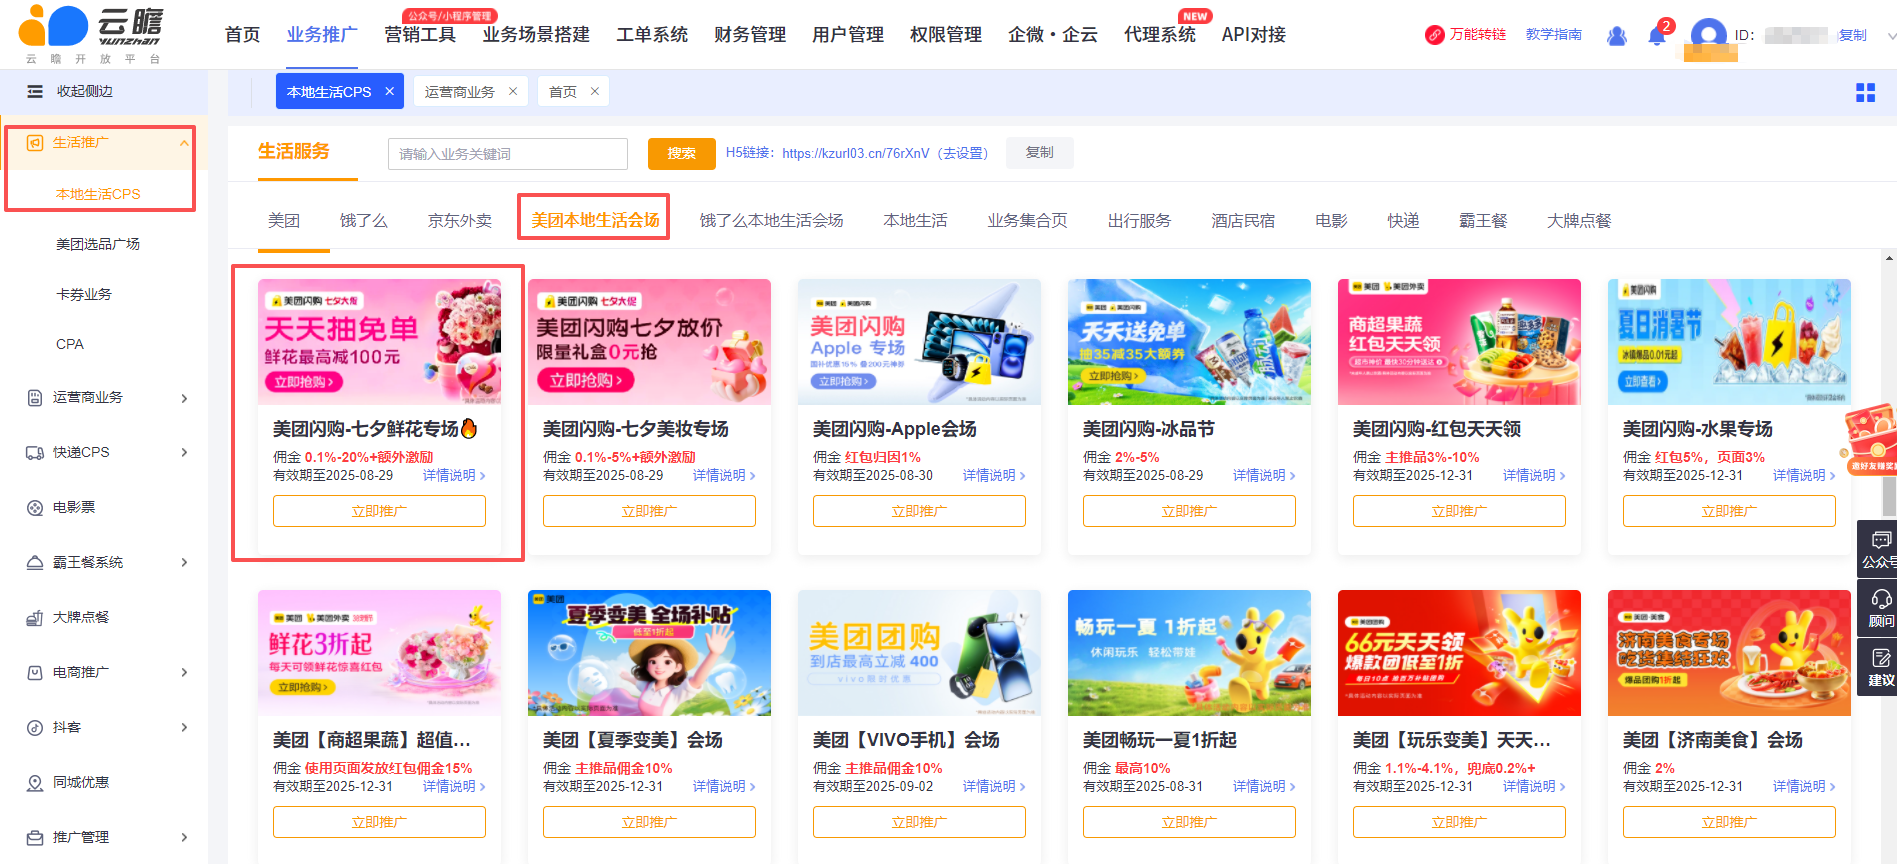Open 详情说明 for 美团畅玩一夏1折起
The height and width of the screenshot is (864, 1897).
tap(1264, 787)
